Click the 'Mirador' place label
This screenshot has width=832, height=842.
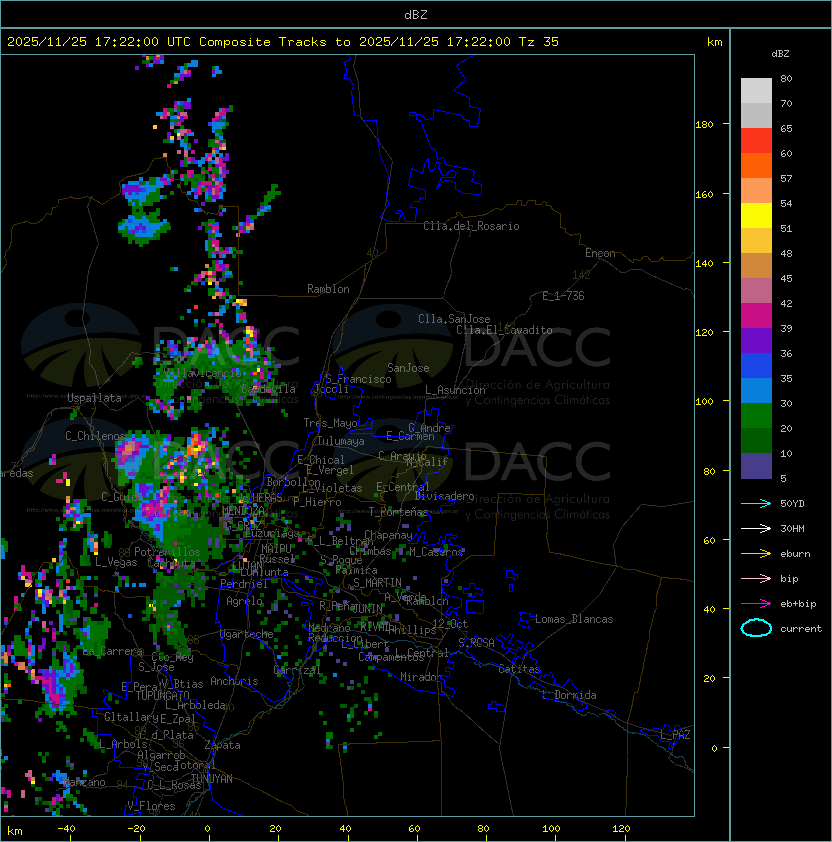tap(422, 677)
